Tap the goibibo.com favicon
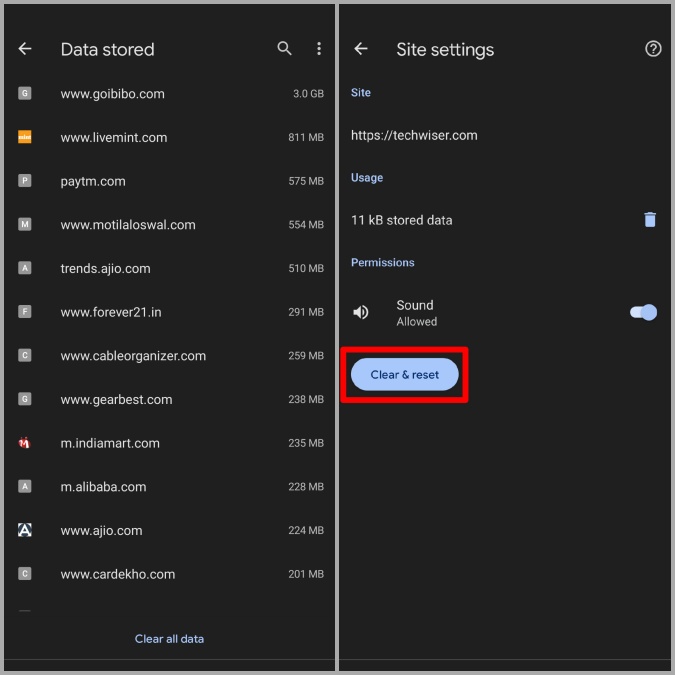The width and height of the screenshot is (675, 675). coord(25,93)
